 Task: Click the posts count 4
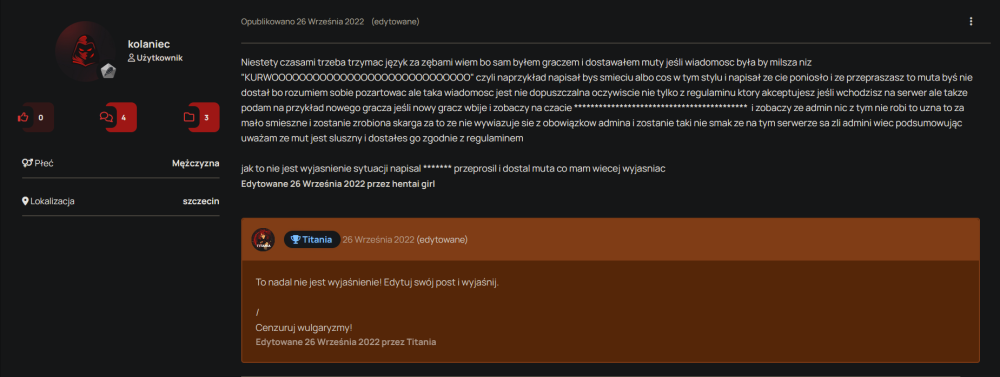(124, 117)
